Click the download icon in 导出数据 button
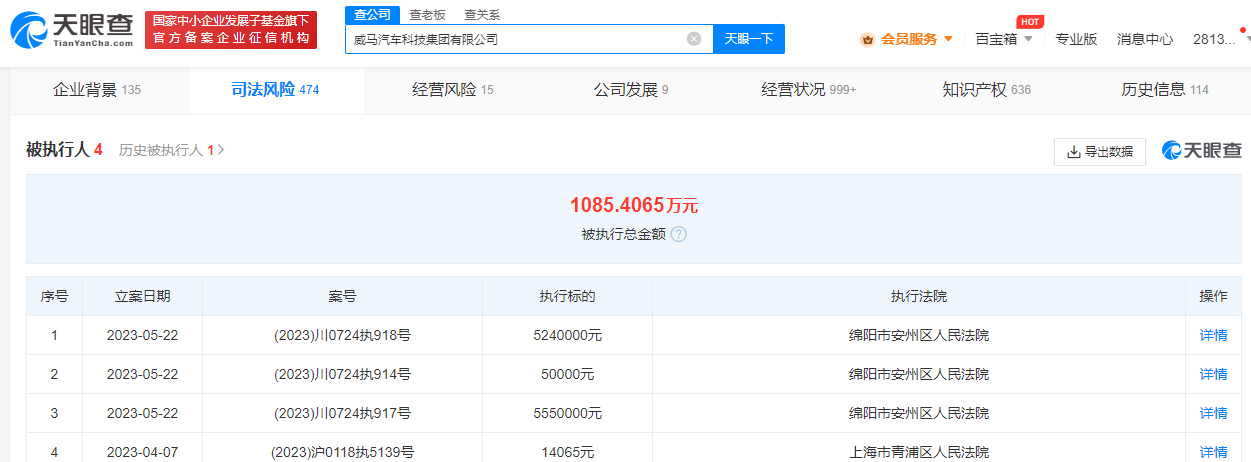The width and height of the screenshot is (1251, 462). [x=1074, y=152]
